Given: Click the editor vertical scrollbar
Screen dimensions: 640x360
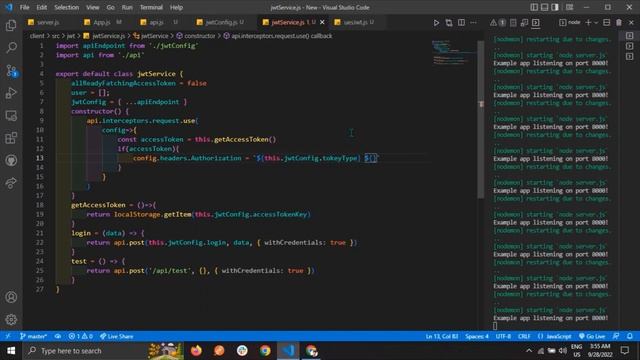Looking at the screenshot, I should 481,120.
